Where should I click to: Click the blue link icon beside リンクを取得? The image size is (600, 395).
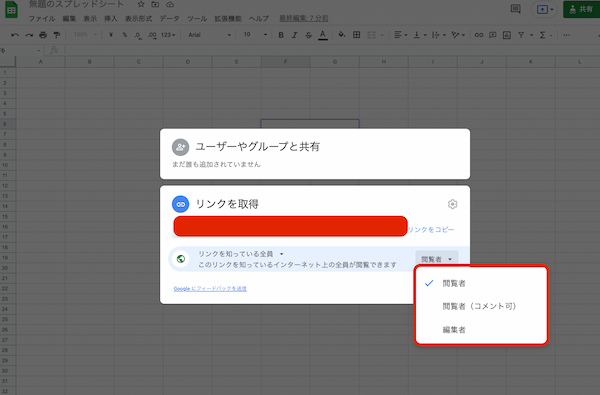click(x=181, y=204)
